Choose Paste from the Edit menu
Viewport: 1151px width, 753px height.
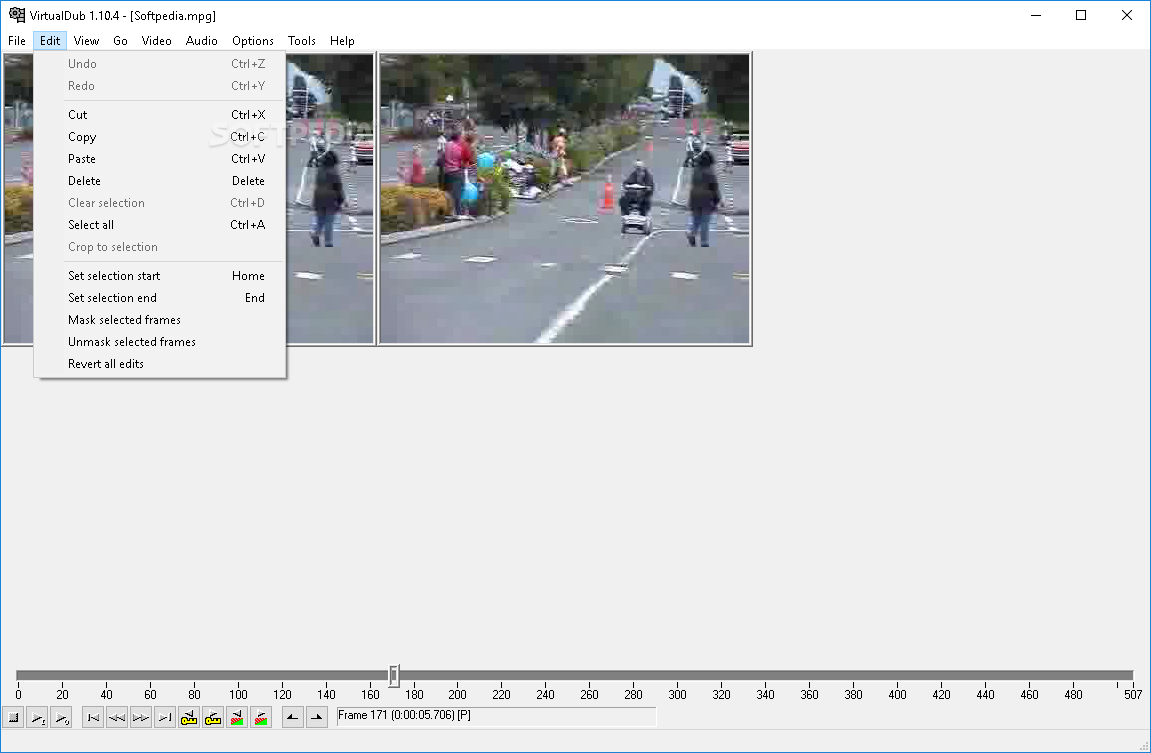(x=160, y=159)
